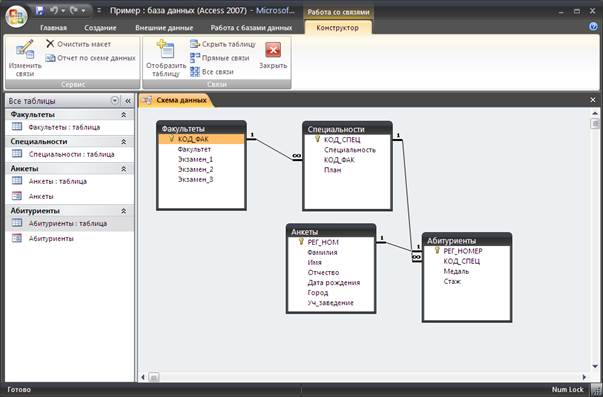Select the Факультет field
Viewport: 603px width, 397px height.
coord(202,149)
